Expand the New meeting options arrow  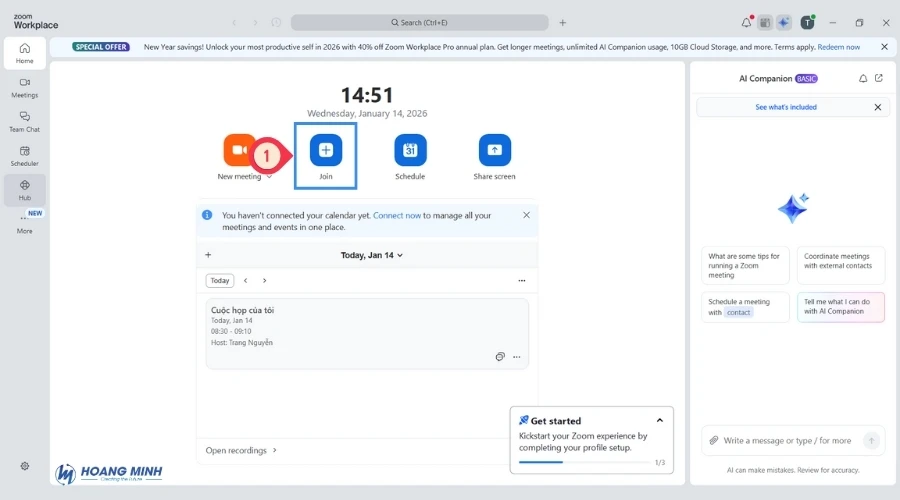coord(269,177)
